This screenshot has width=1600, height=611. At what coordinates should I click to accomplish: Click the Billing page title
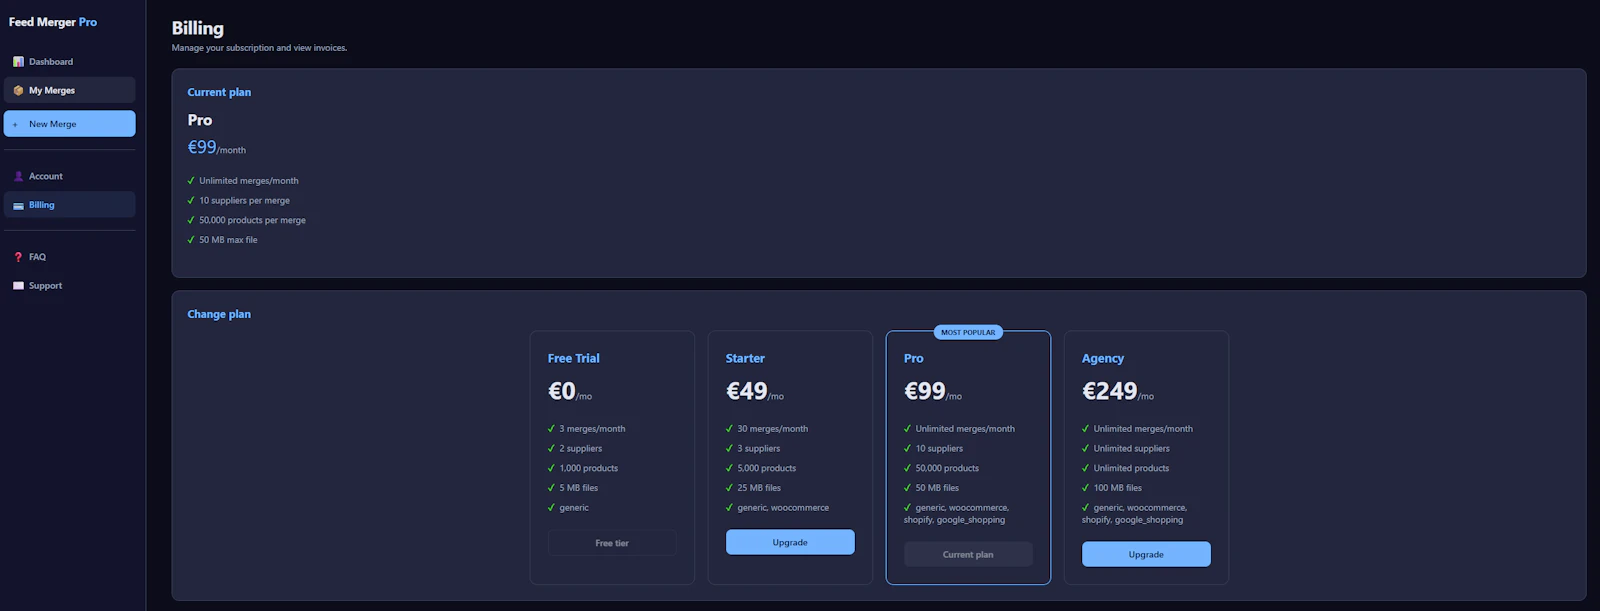[x=198, y=28]
